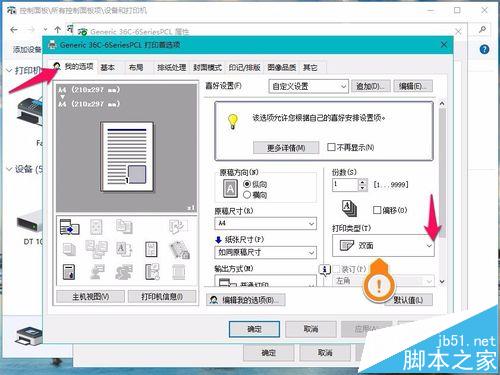
Task: Decrease copies with the spinner down arrow
Action: pyautogui.click(x=363, y=188)
